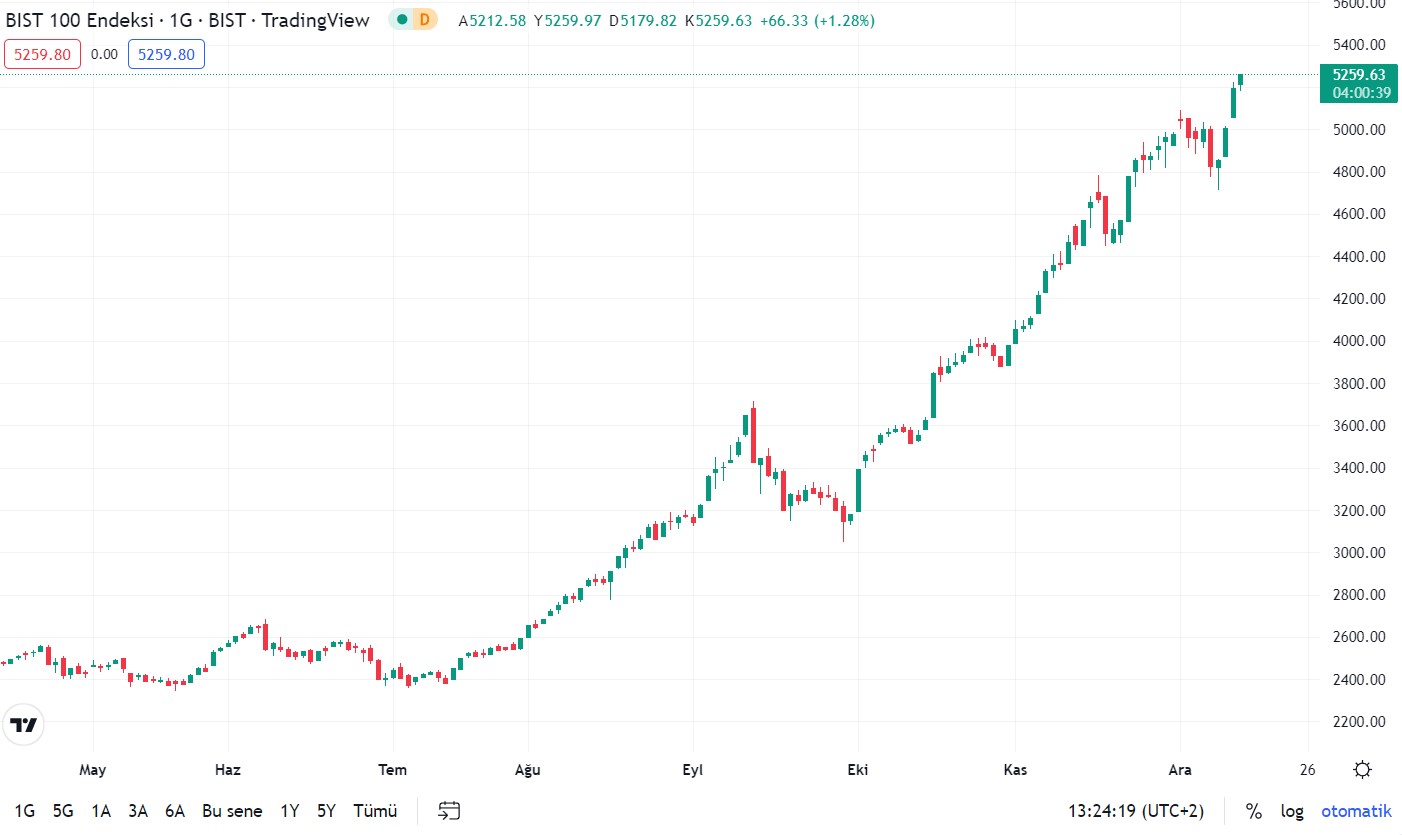Click the May label on time axis
1402x835 pixels.
click(93, 770)
